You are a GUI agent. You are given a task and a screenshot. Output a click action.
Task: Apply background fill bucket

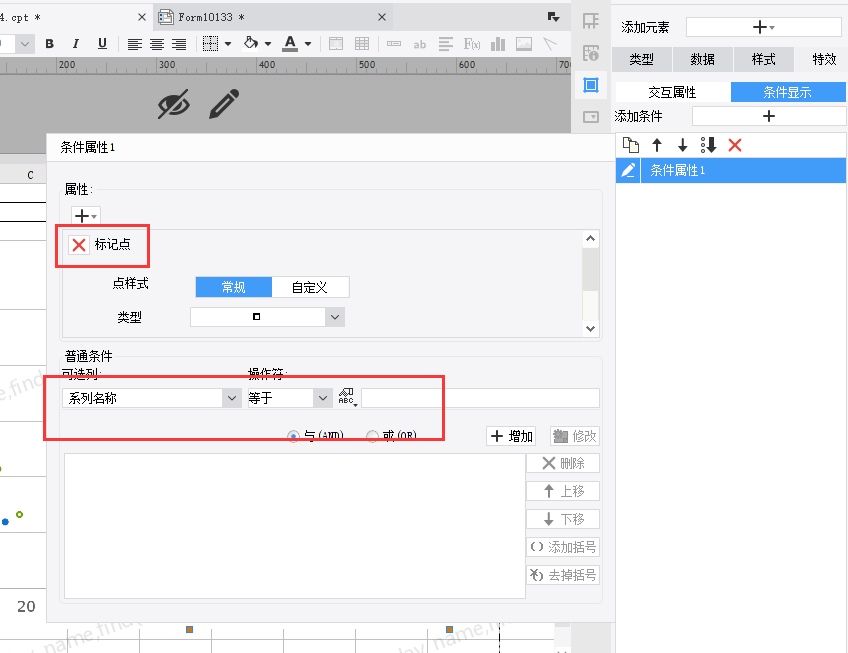click(251, 43)
